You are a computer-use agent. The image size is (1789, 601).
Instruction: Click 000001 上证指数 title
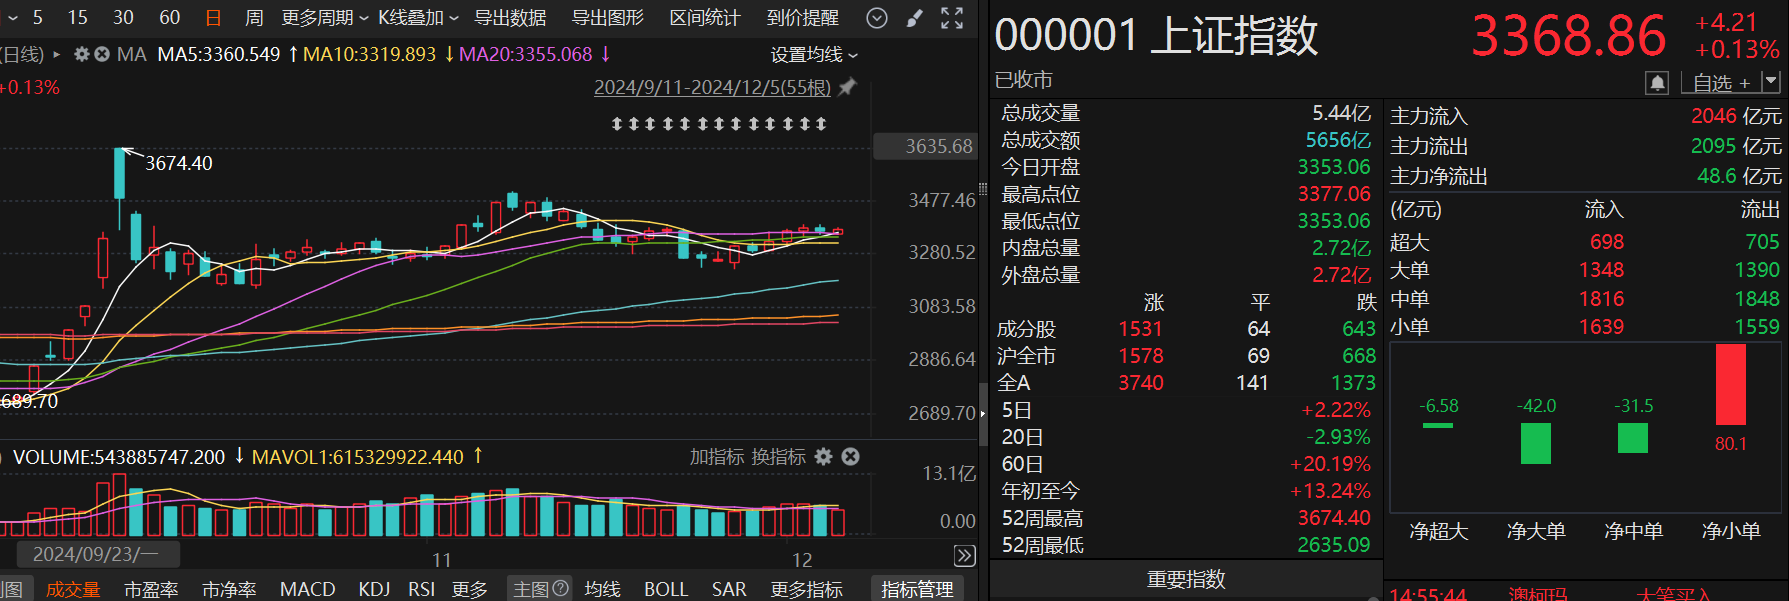tap(1156, 36)
